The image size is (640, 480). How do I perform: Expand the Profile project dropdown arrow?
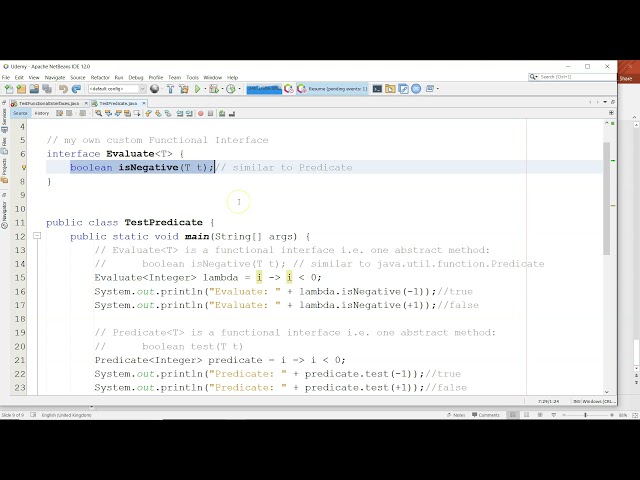click(x=240, y=89)
